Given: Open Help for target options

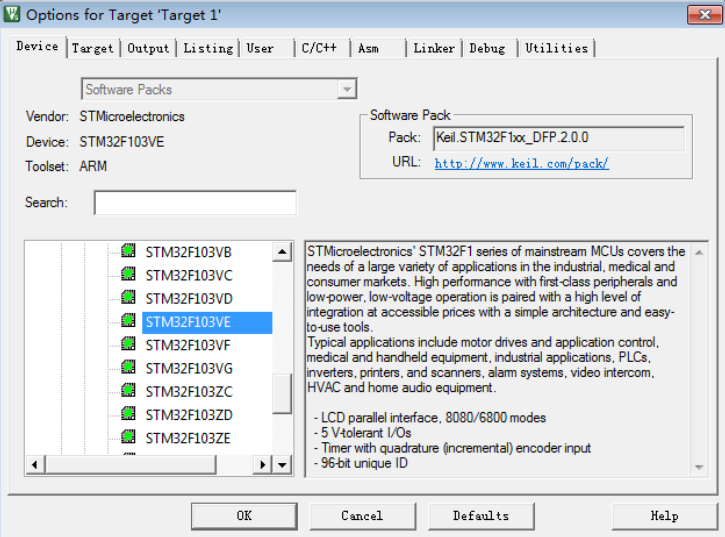Looking at the screenshot, I should point(664,516).
